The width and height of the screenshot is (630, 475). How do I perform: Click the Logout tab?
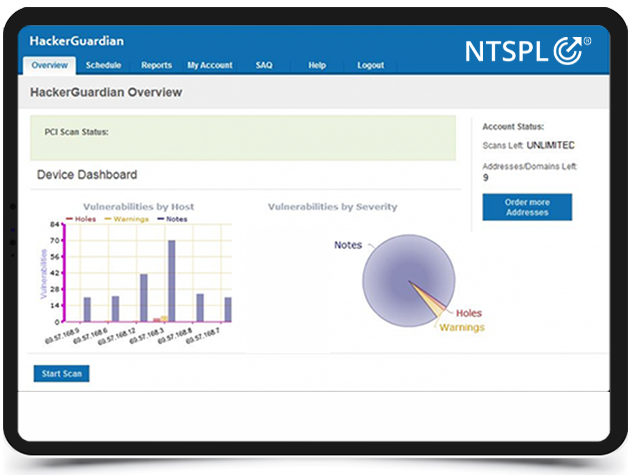pyautogui.click(x=370, y=65)
